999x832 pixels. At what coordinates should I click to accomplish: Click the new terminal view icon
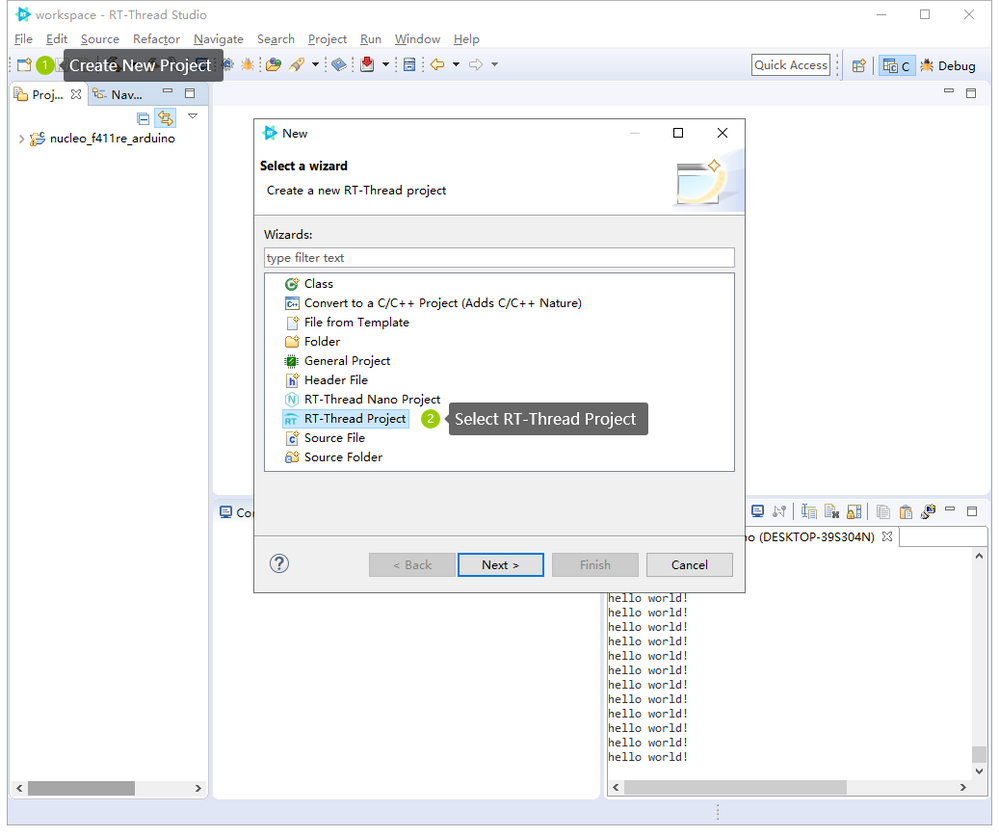928,512
